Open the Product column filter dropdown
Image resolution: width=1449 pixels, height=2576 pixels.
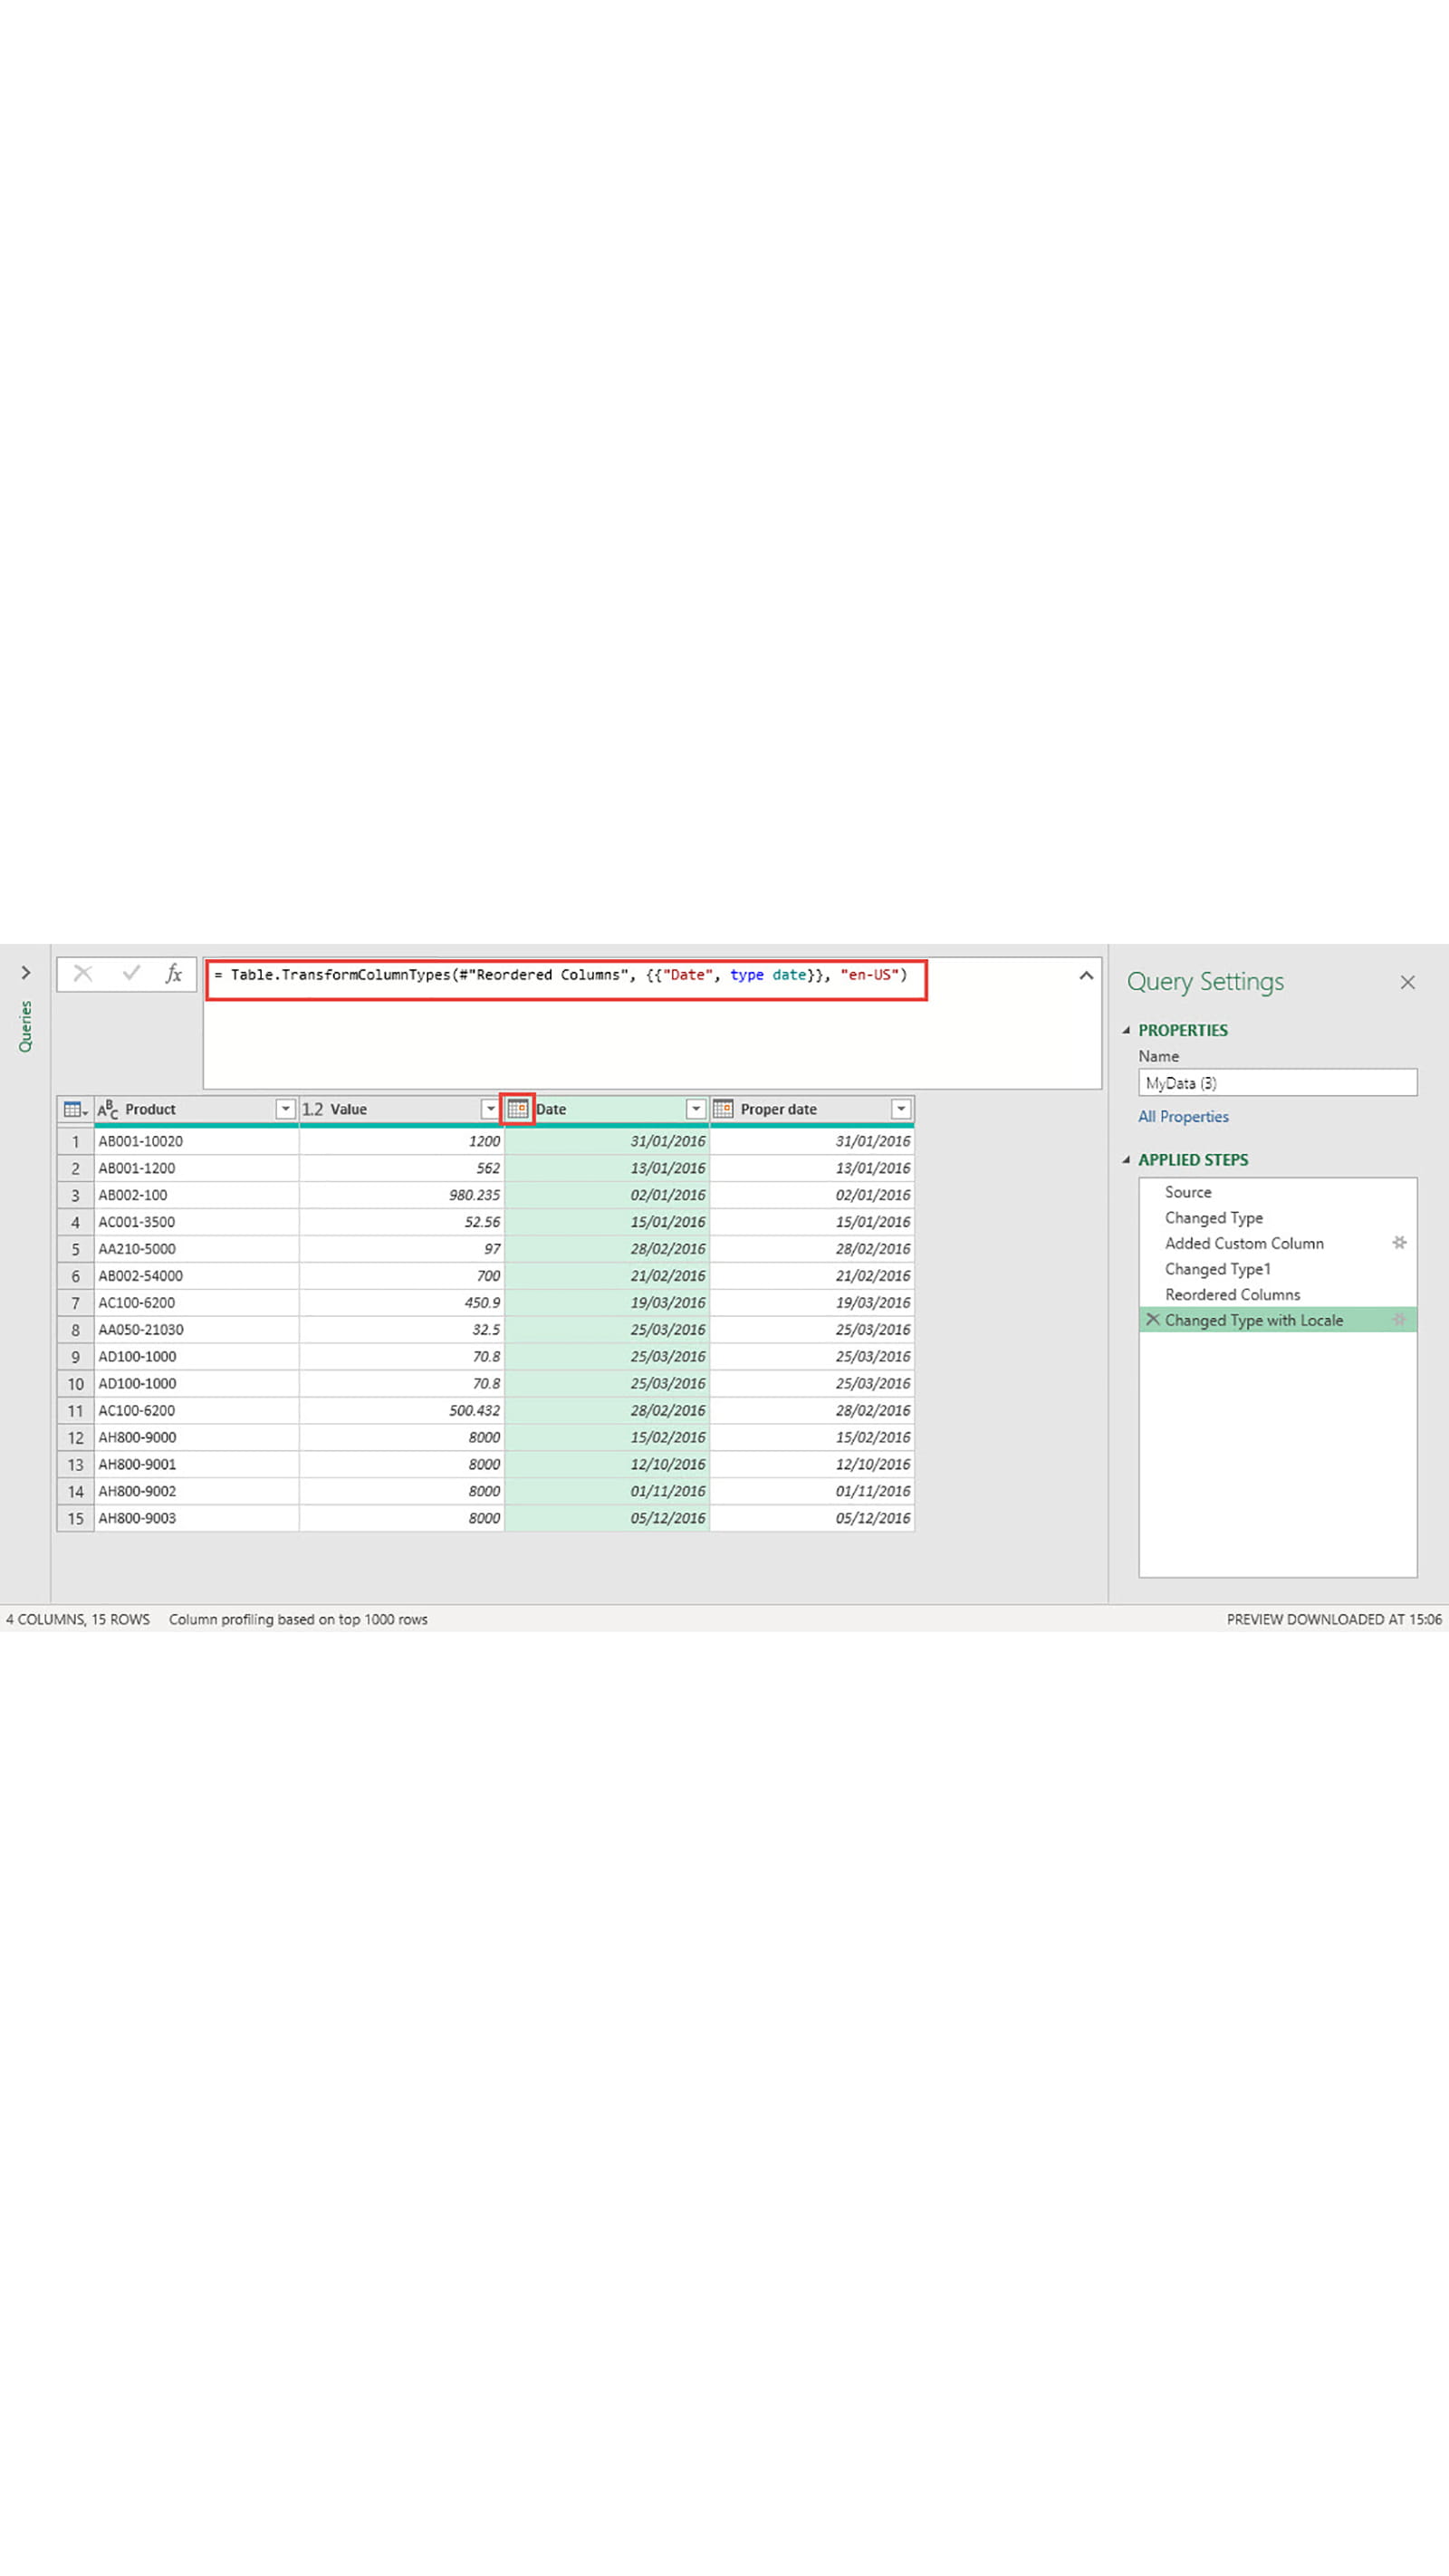[285, 1108]
